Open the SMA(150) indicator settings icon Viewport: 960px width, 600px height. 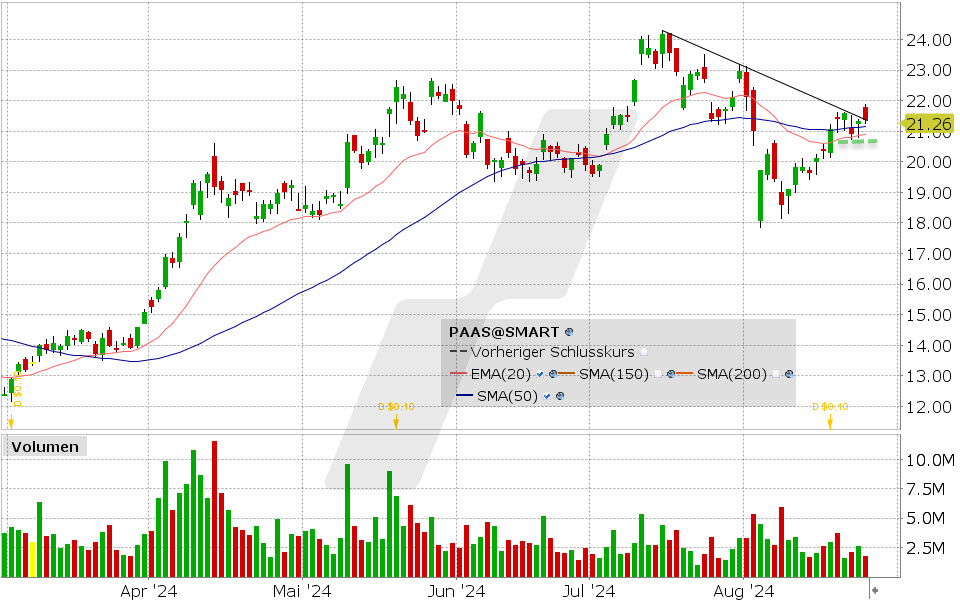tap(671, 374)
